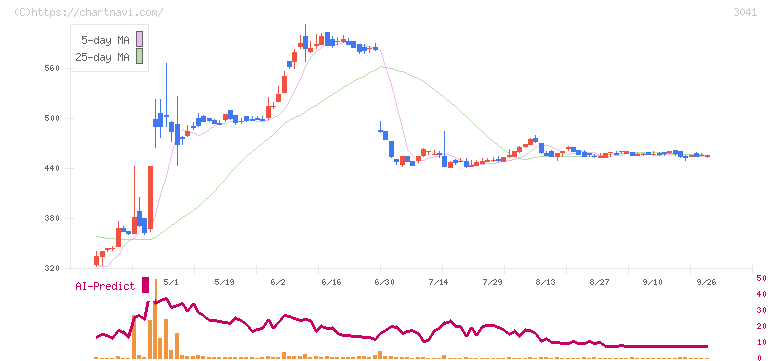This screenshot has width=772, height=361.
Task: Select the 5/19 date axis label
Action: point(224,283)
